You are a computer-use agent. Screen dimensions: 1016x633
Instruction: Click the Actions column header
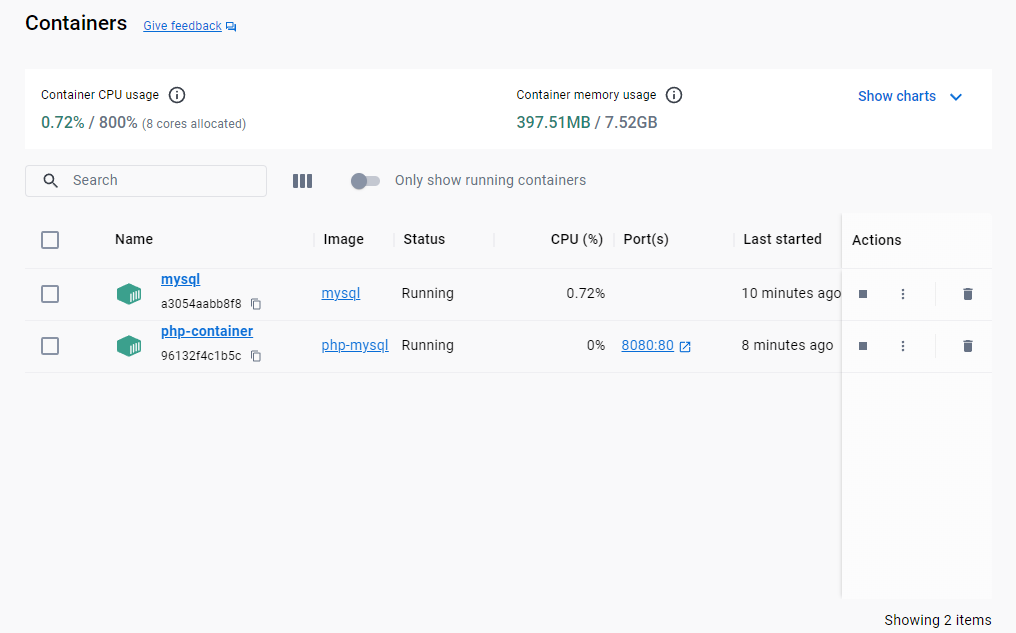pos(877,240)
